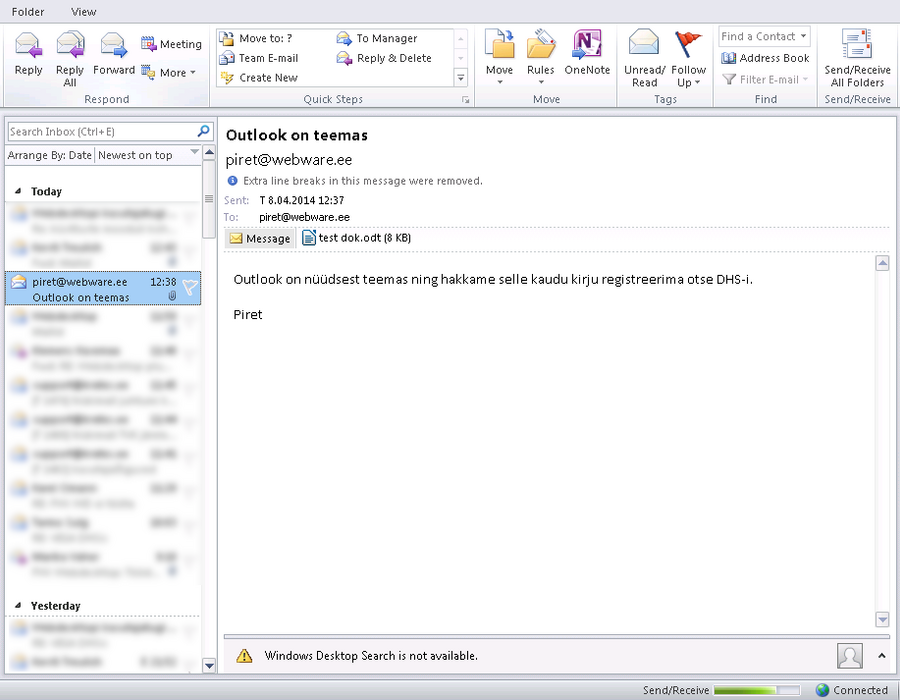900x700 pixels.
Task: Click the info bar about extra line breaks
Action: (x=355, y=181)
